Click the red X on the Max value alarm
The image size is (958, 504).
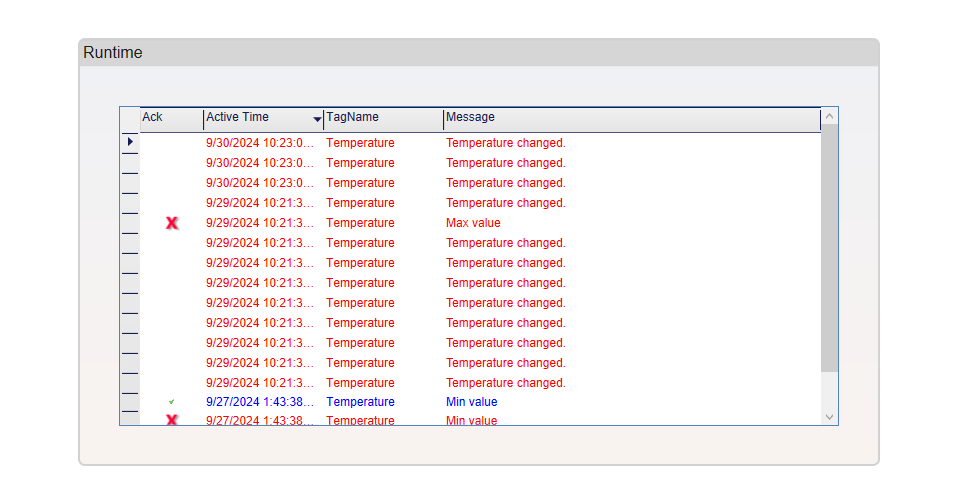[172, 223]
